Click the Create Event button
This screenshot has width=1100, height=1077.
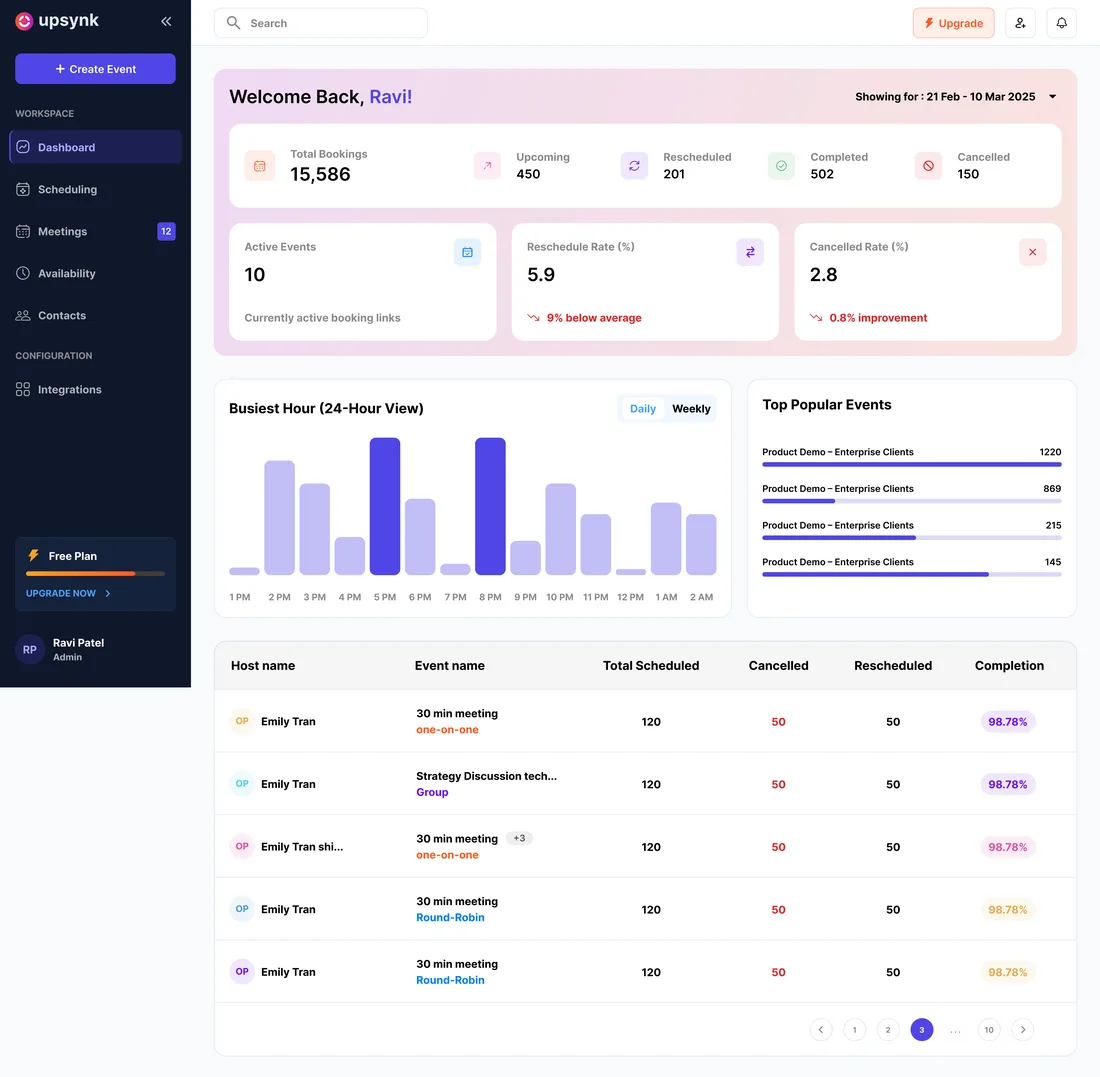(95, 69)
